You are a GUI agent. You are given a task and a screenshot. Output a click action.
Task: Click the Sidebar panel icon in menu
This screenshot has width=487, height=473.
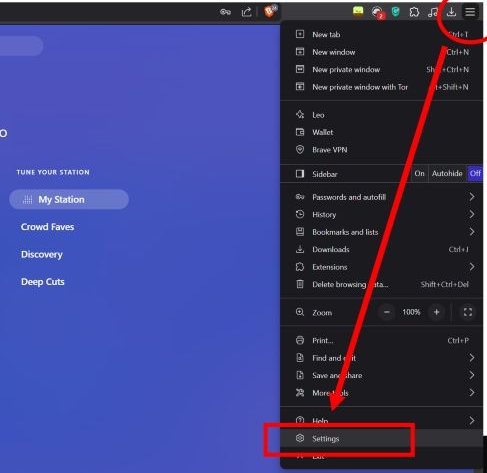300,174
